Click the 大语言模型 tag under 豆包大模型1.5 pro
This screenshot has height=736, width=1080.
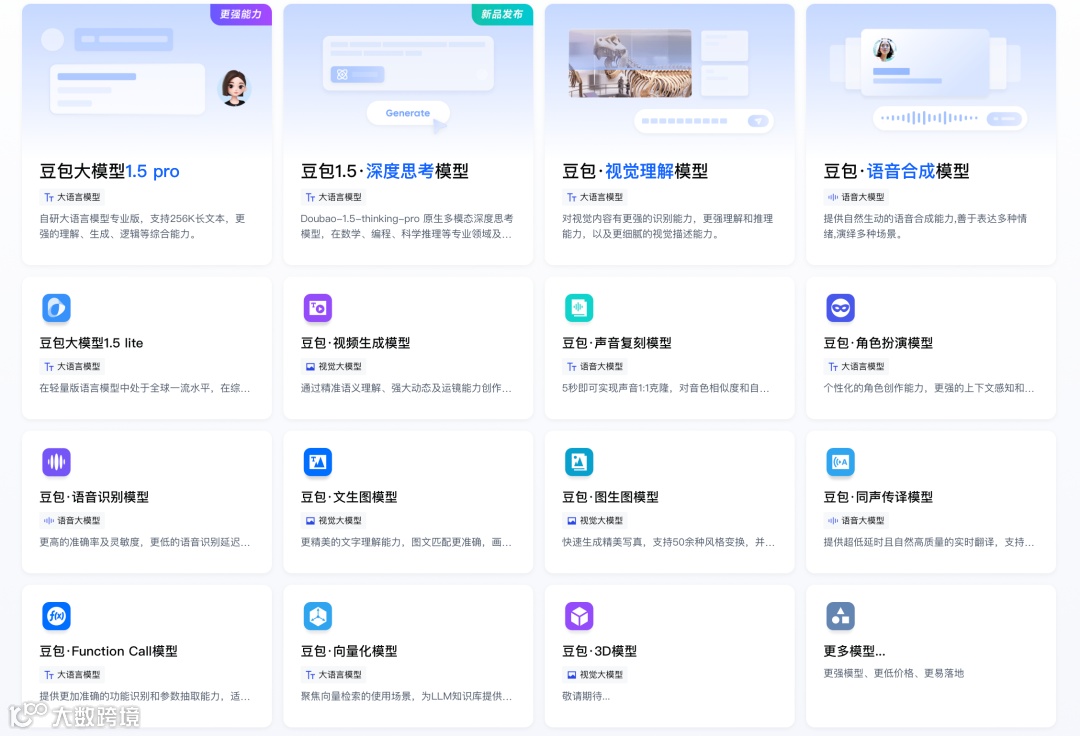point(72,197)
